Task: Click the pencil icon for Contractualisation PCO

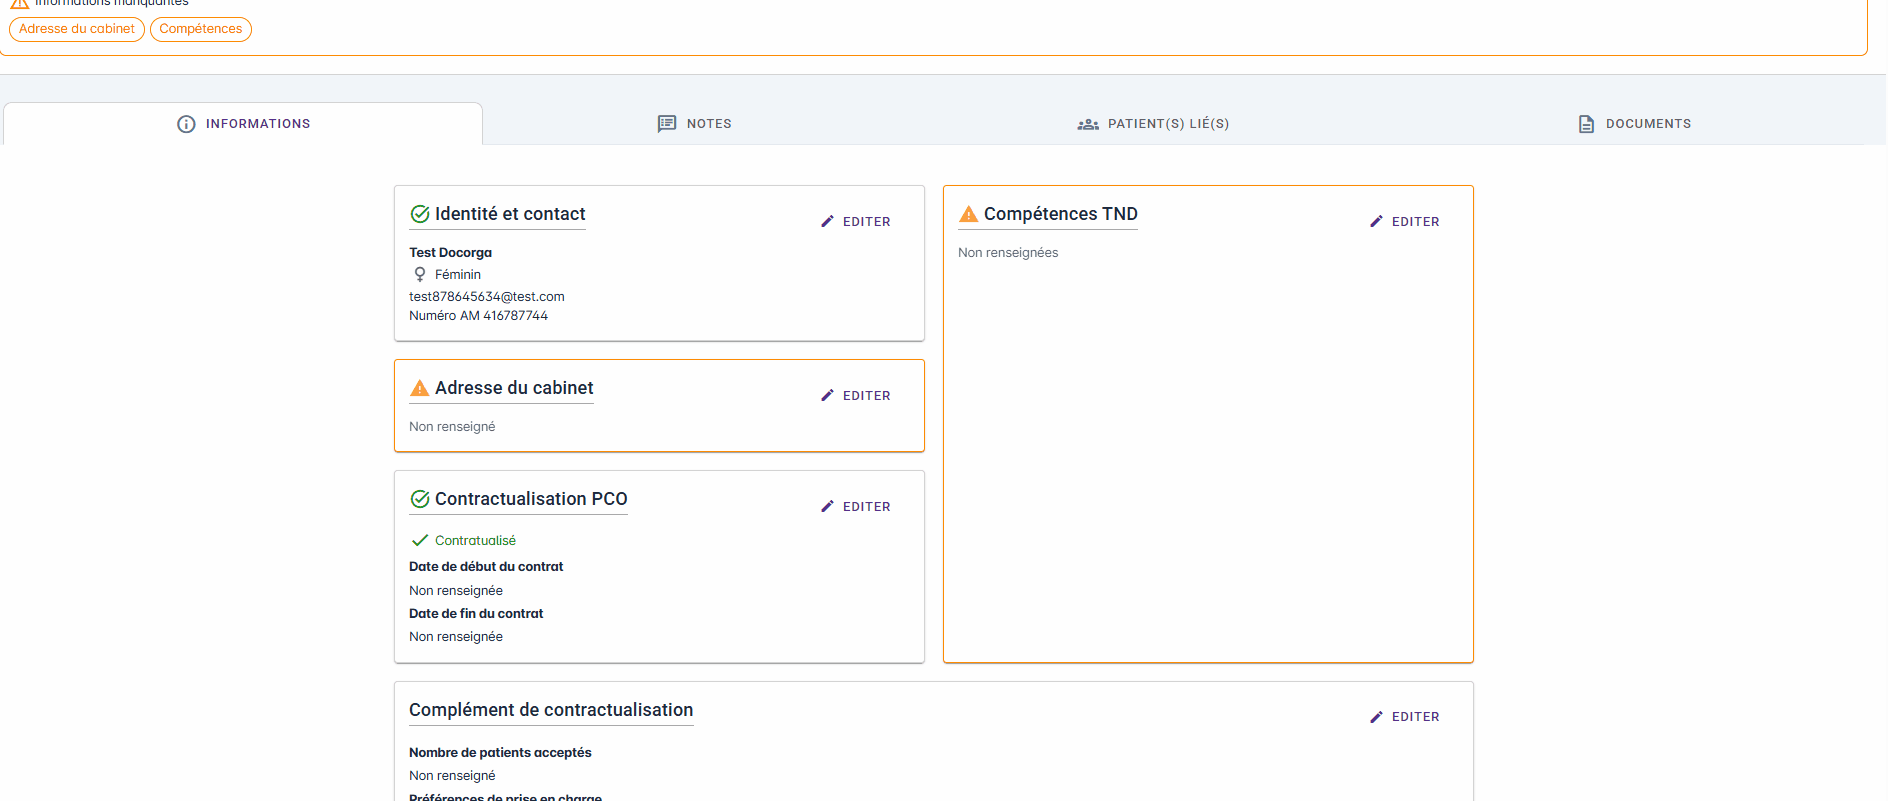Action: click(x=827, y=506)
